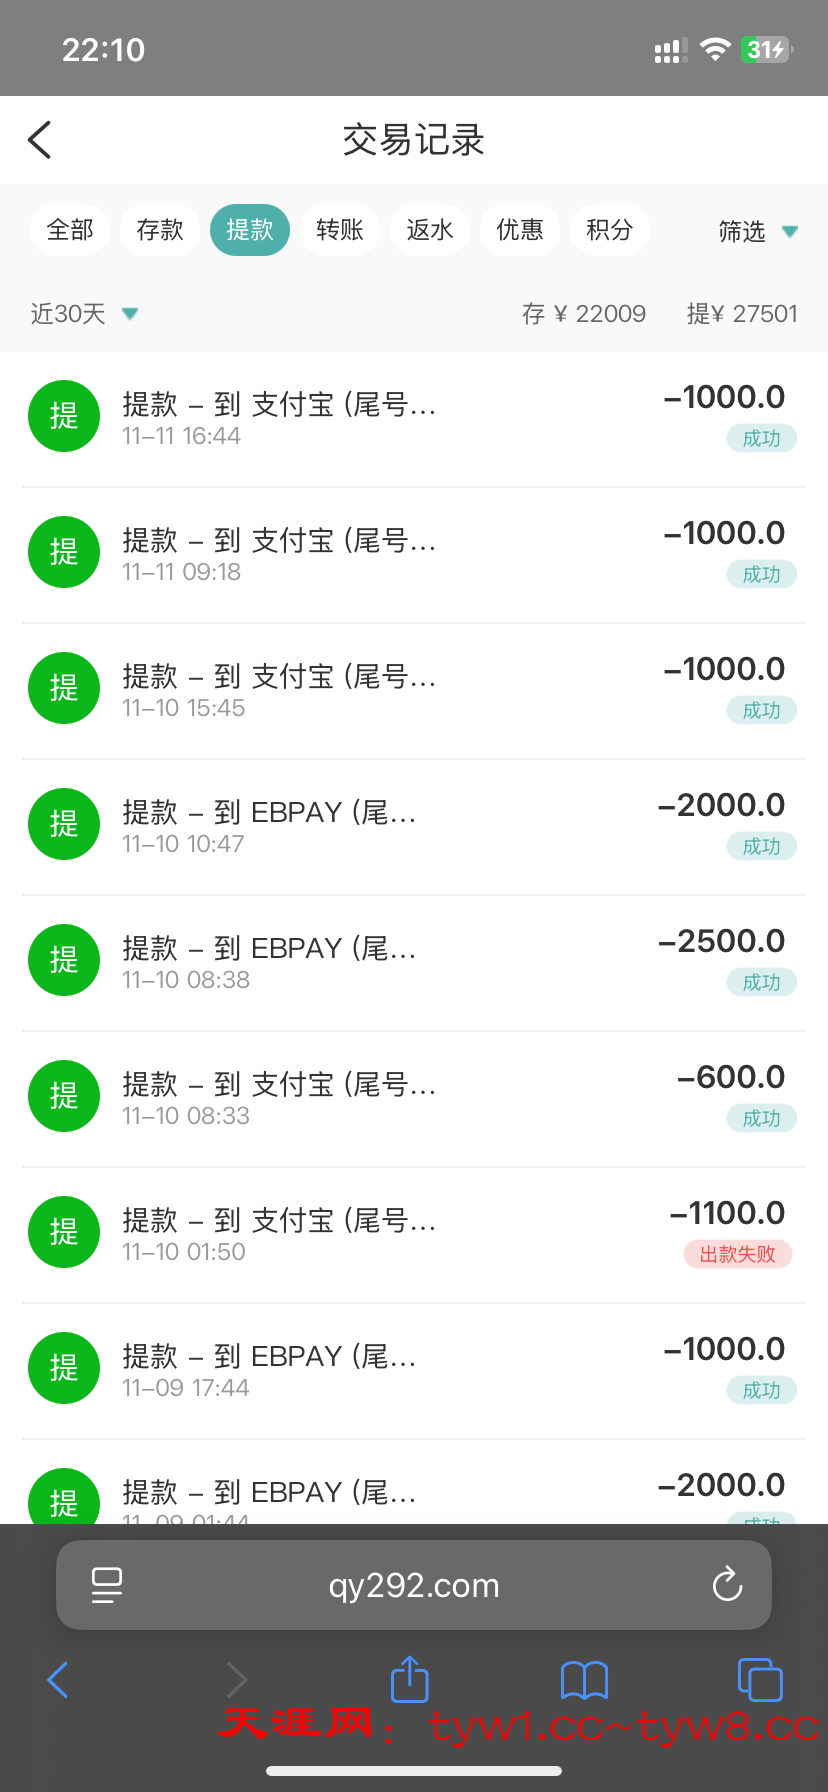View the 积分 points tab
This screenshot has height=1792, width=828.
610,230
